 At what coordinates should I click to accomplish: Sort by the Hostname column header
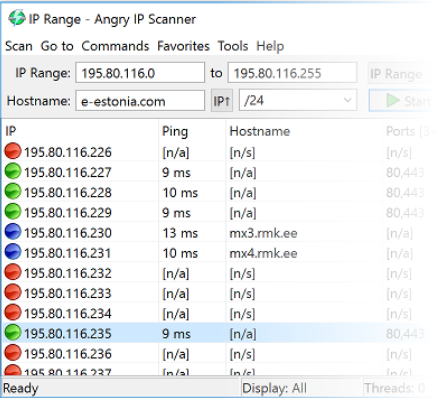(x=304, y=131)
